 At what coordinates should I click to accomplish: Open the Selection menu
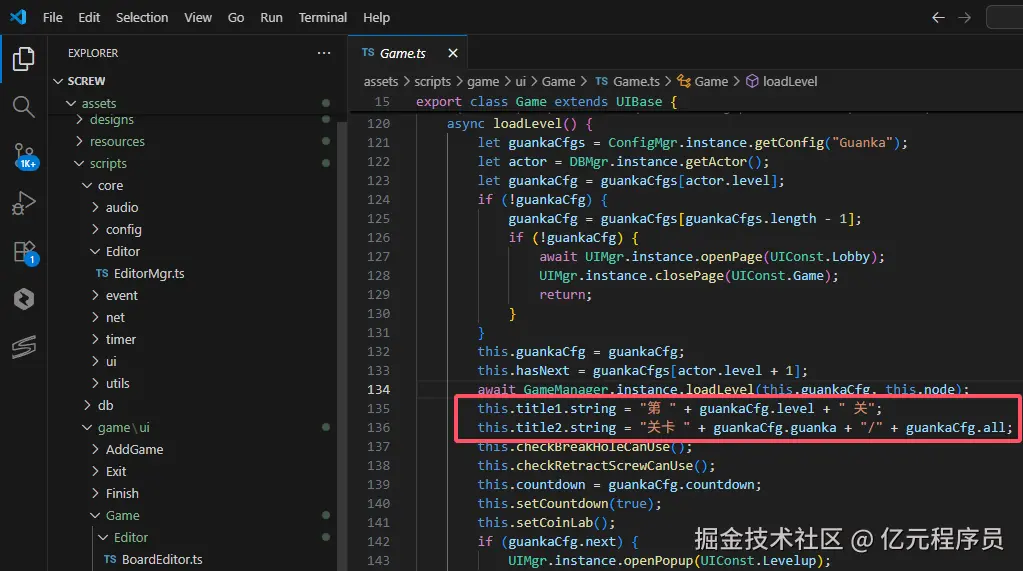(142, 17)
